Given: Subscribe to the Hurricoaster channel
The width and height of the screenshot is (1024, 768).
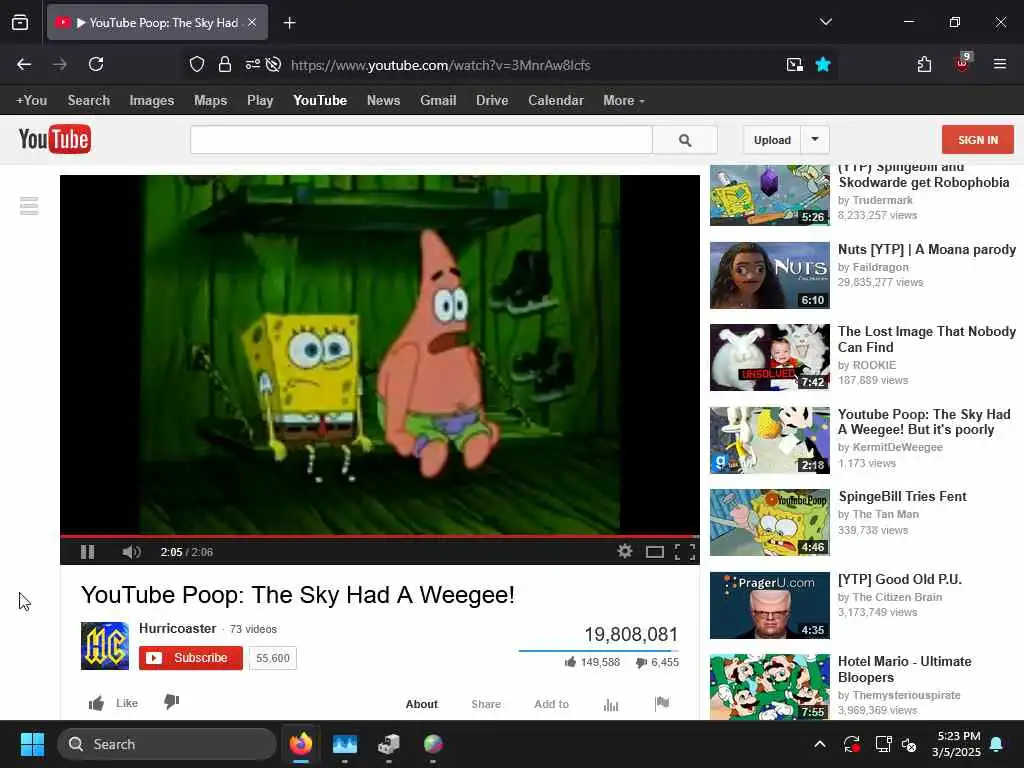Looking at the screenshot, I should pos(191,658).
